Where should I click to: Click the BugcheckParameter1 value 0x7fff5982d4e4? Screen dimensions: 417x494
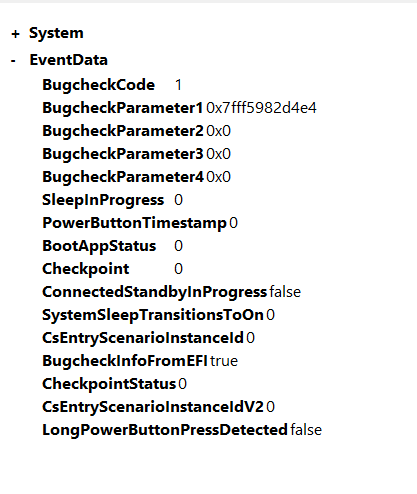(261, 108)
